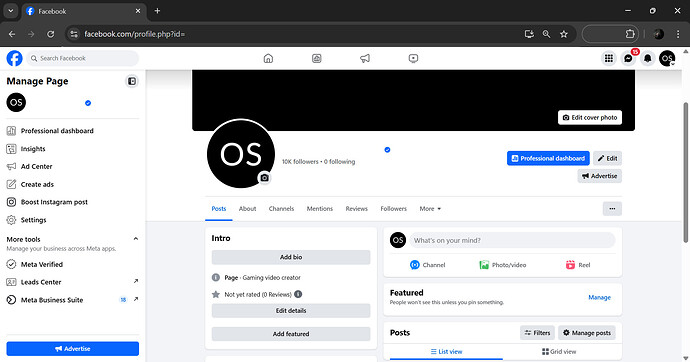The height and width of the screenshot is (362, 690).
Task: Click the What's on your mind field
Action: 512,240
